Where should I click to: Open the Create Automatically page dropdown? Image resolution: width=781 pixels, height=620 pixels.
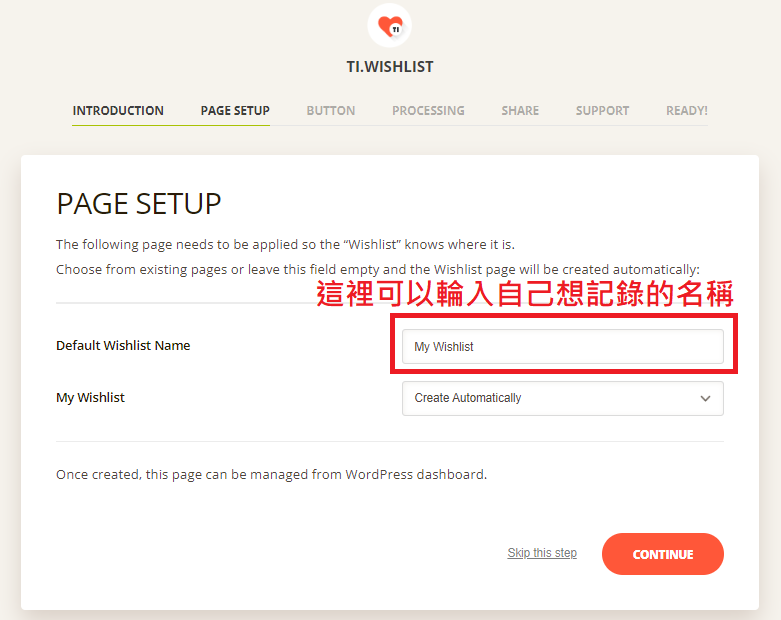550,398
